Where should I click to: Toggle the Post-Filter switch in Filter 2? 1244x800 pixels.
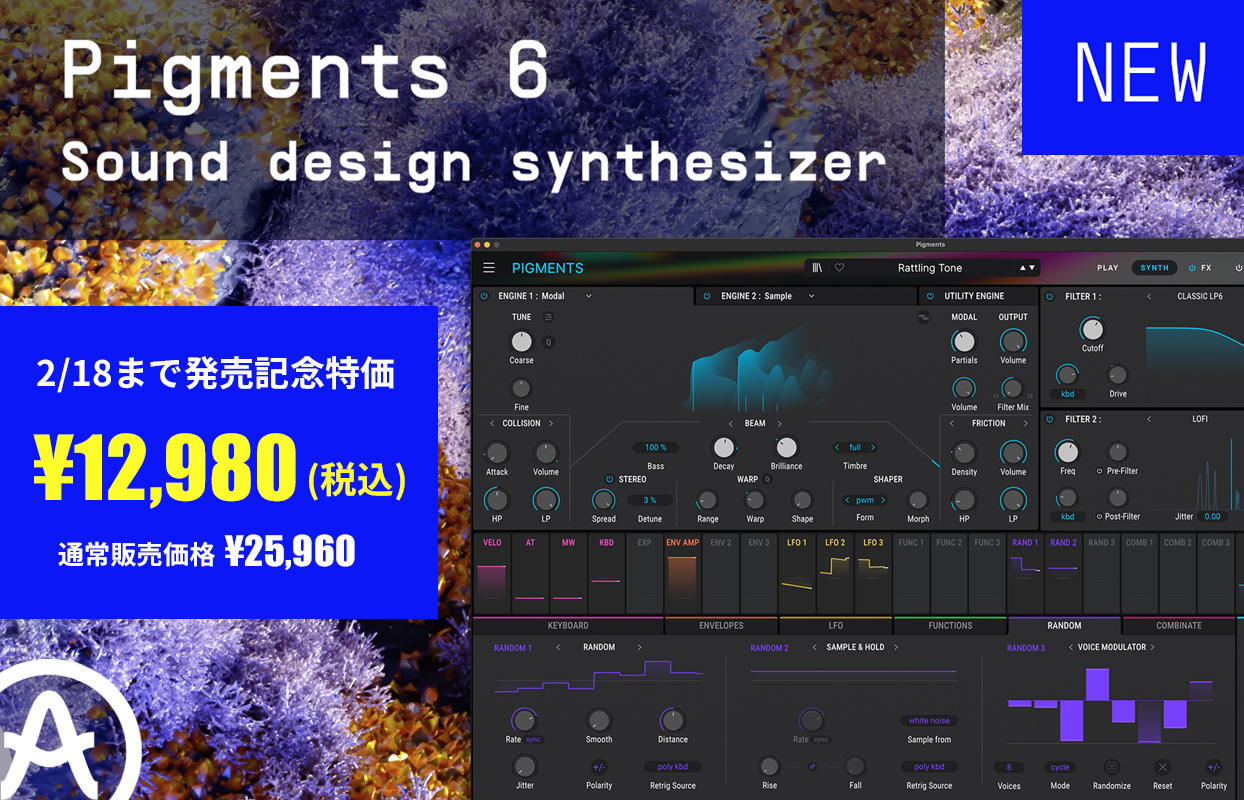(1100, 517)
